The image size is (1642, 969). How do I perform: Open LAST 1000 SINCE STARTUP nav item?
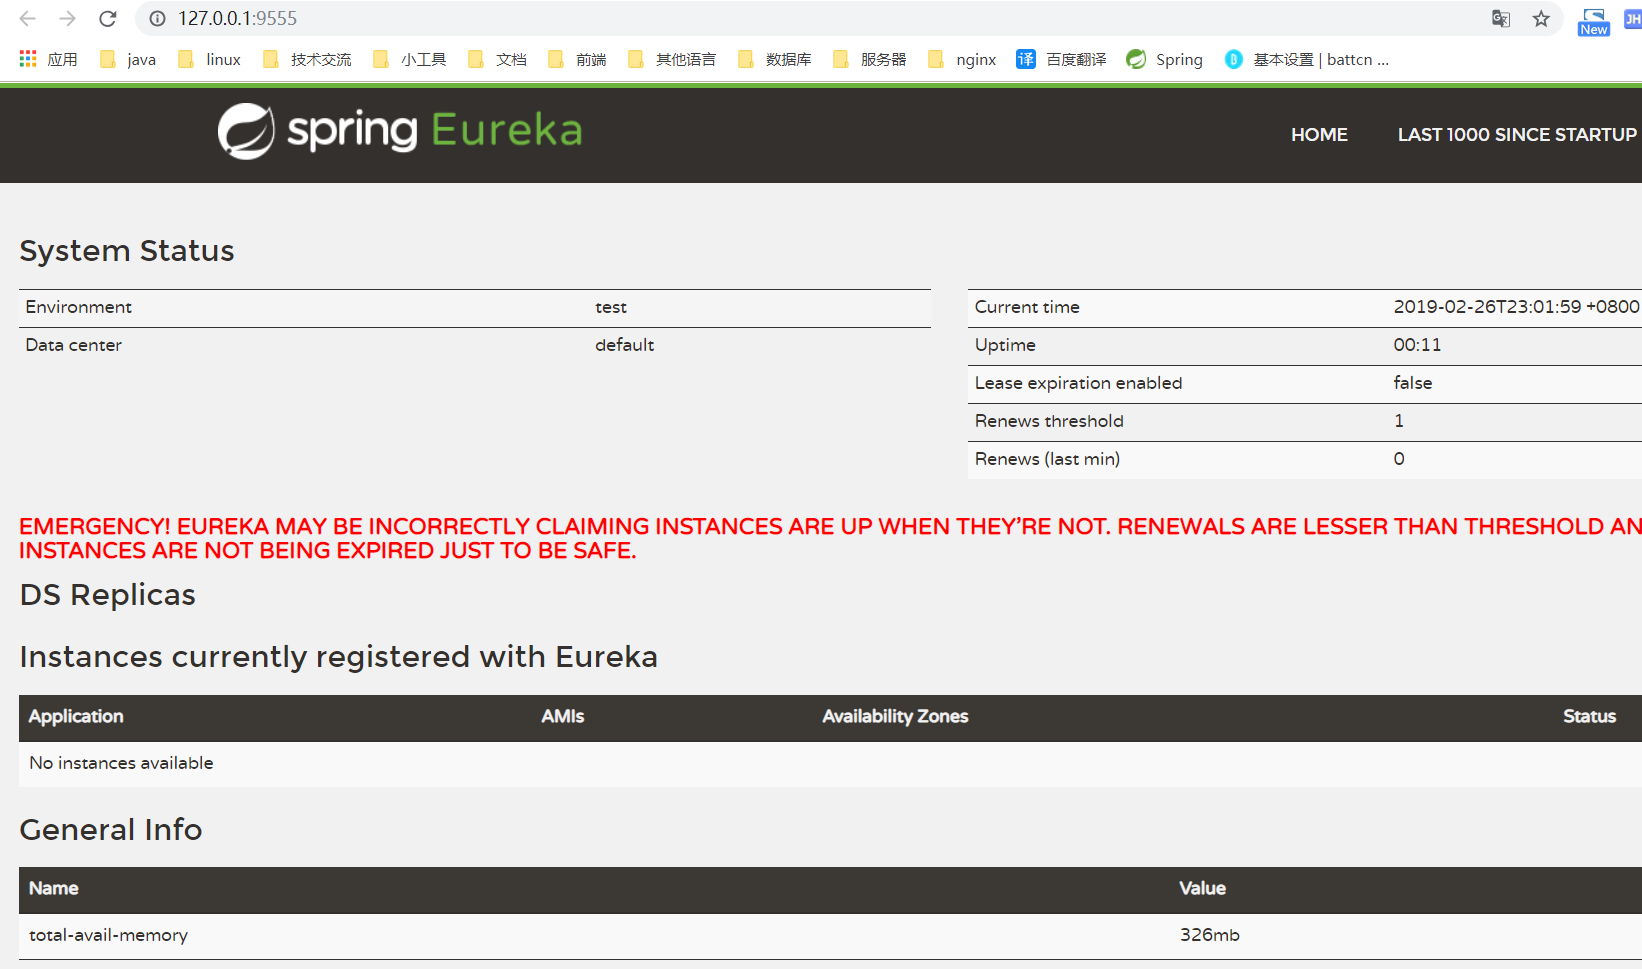[x=1517, y=134]
